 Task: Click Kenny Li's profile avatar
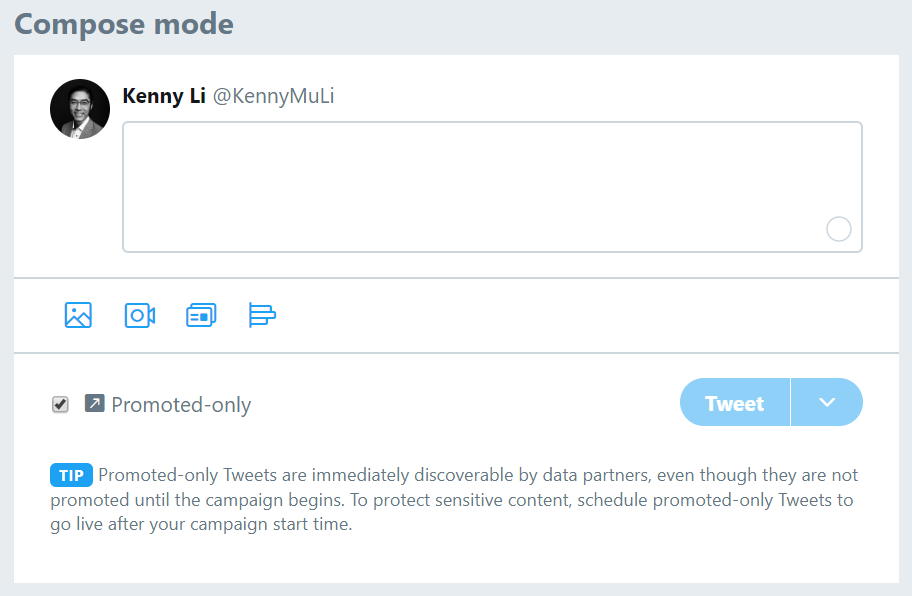coord(80,109)
